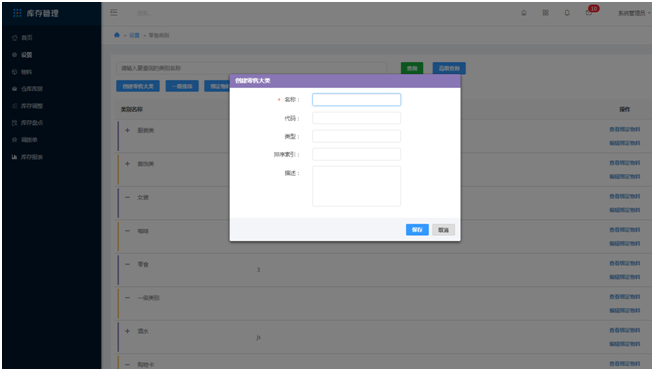Expand the first category row plus sign
This screenshot has height=371, width=654.
(x=127, y=130)
